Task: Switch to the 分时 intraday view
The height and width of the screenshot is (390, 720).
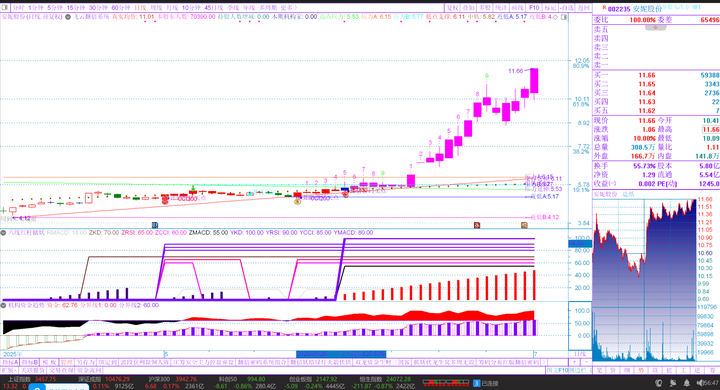Action: [x=18, y=8]
